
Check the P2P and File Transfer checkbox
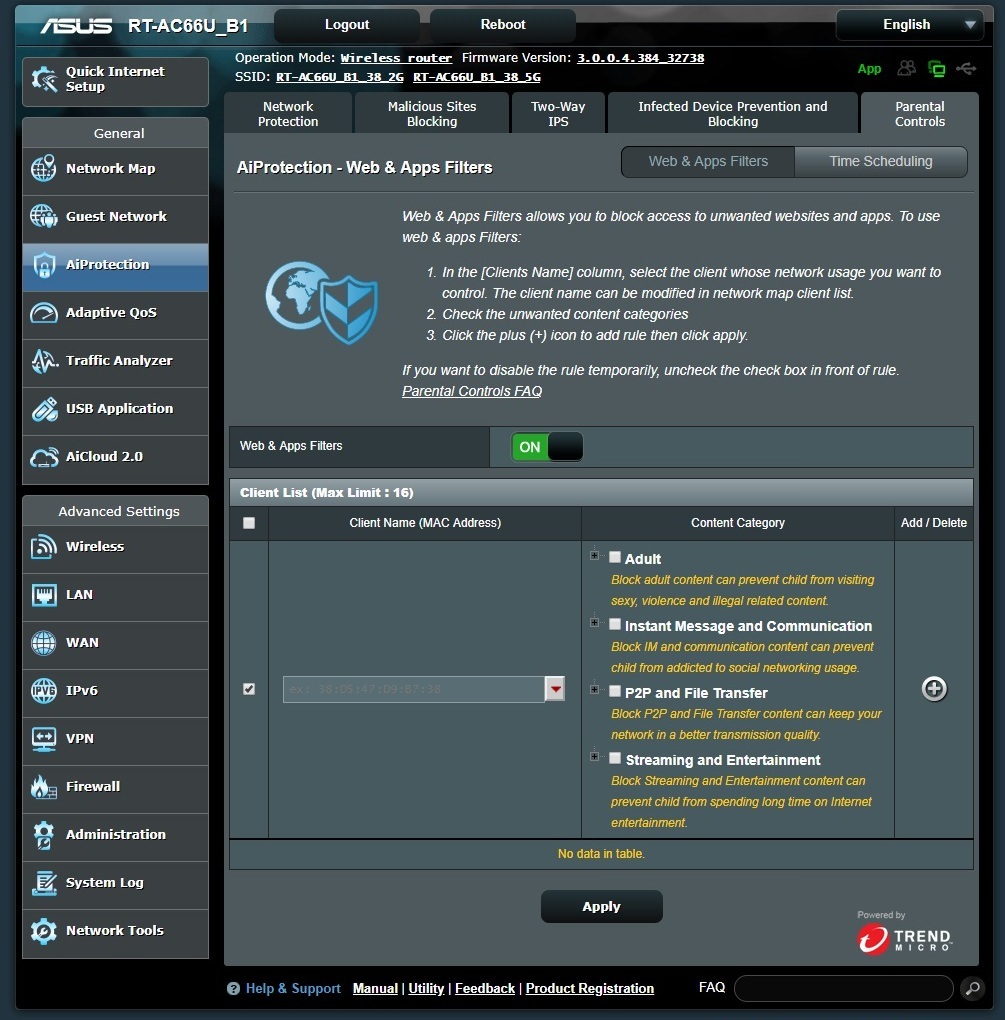(x=615, y=691)
